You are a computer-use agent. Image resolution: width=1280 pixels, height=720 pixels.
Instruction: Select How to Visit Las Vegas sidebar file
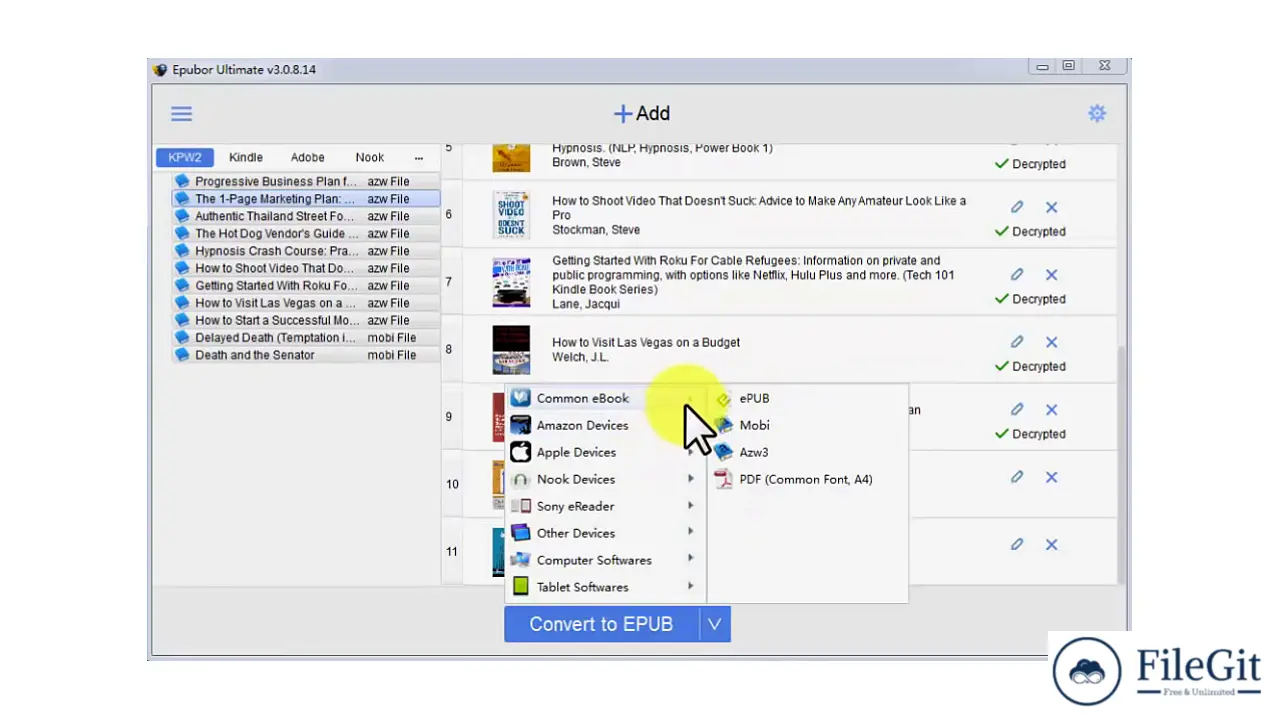pos(306,303)
